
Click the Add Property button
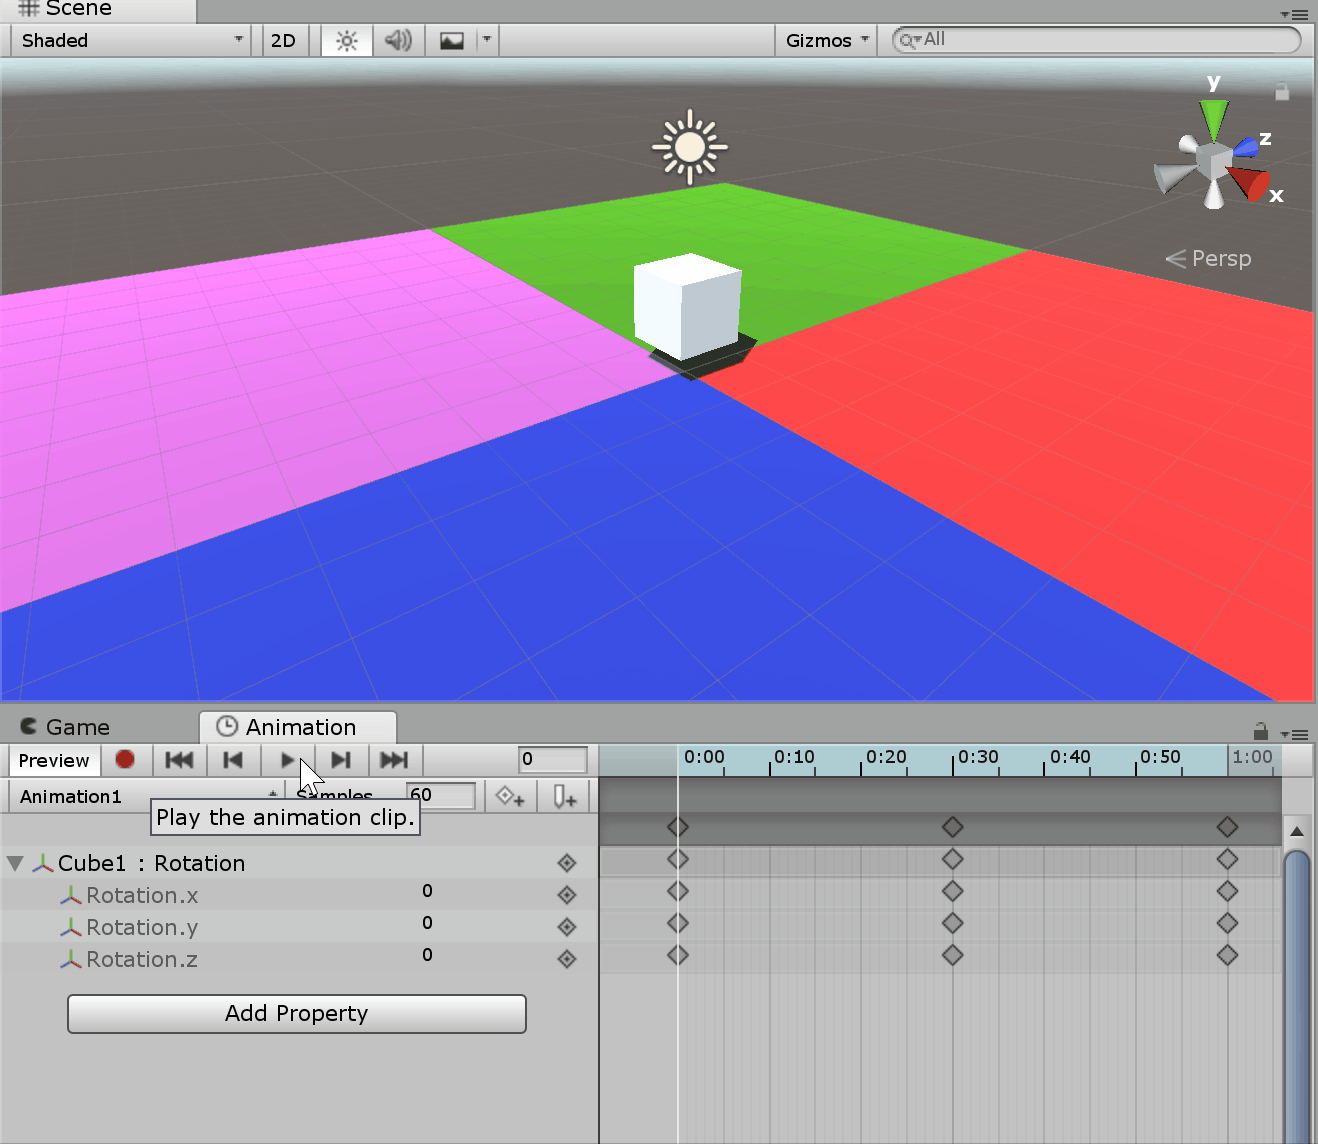point(296,1013)
